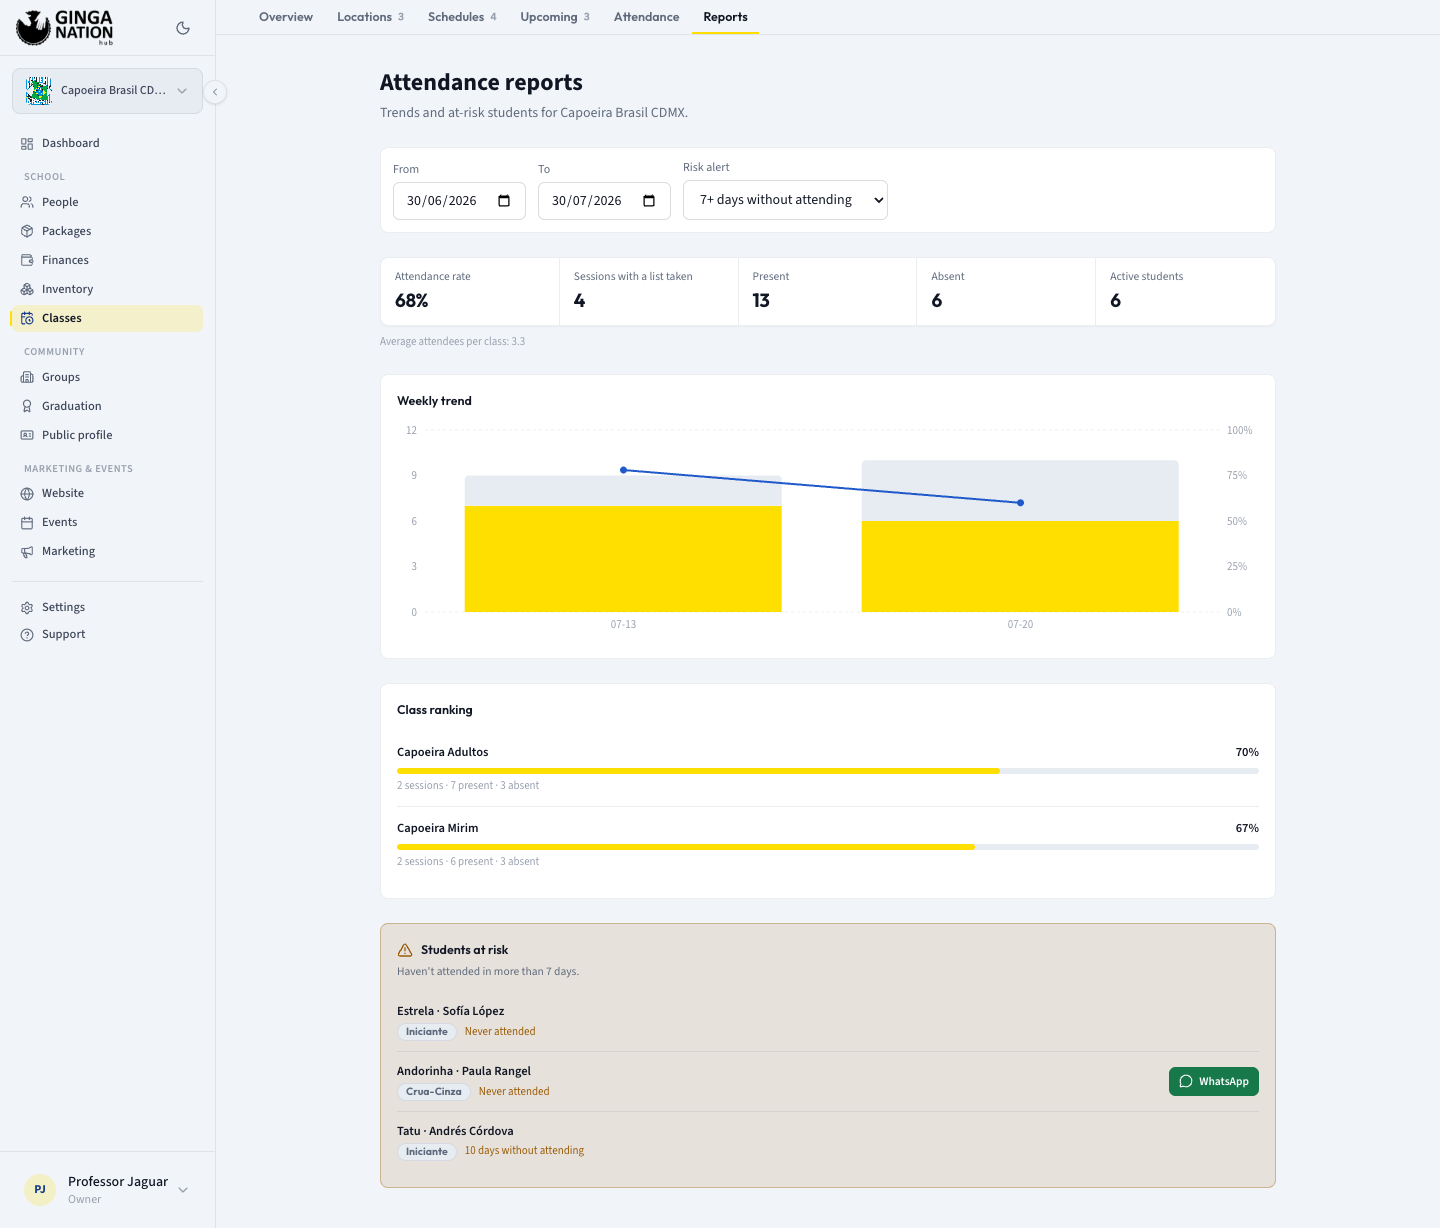Click "10 days without attending" text
This screenshot has height=1228, width=1440.
pos(524,1151)
